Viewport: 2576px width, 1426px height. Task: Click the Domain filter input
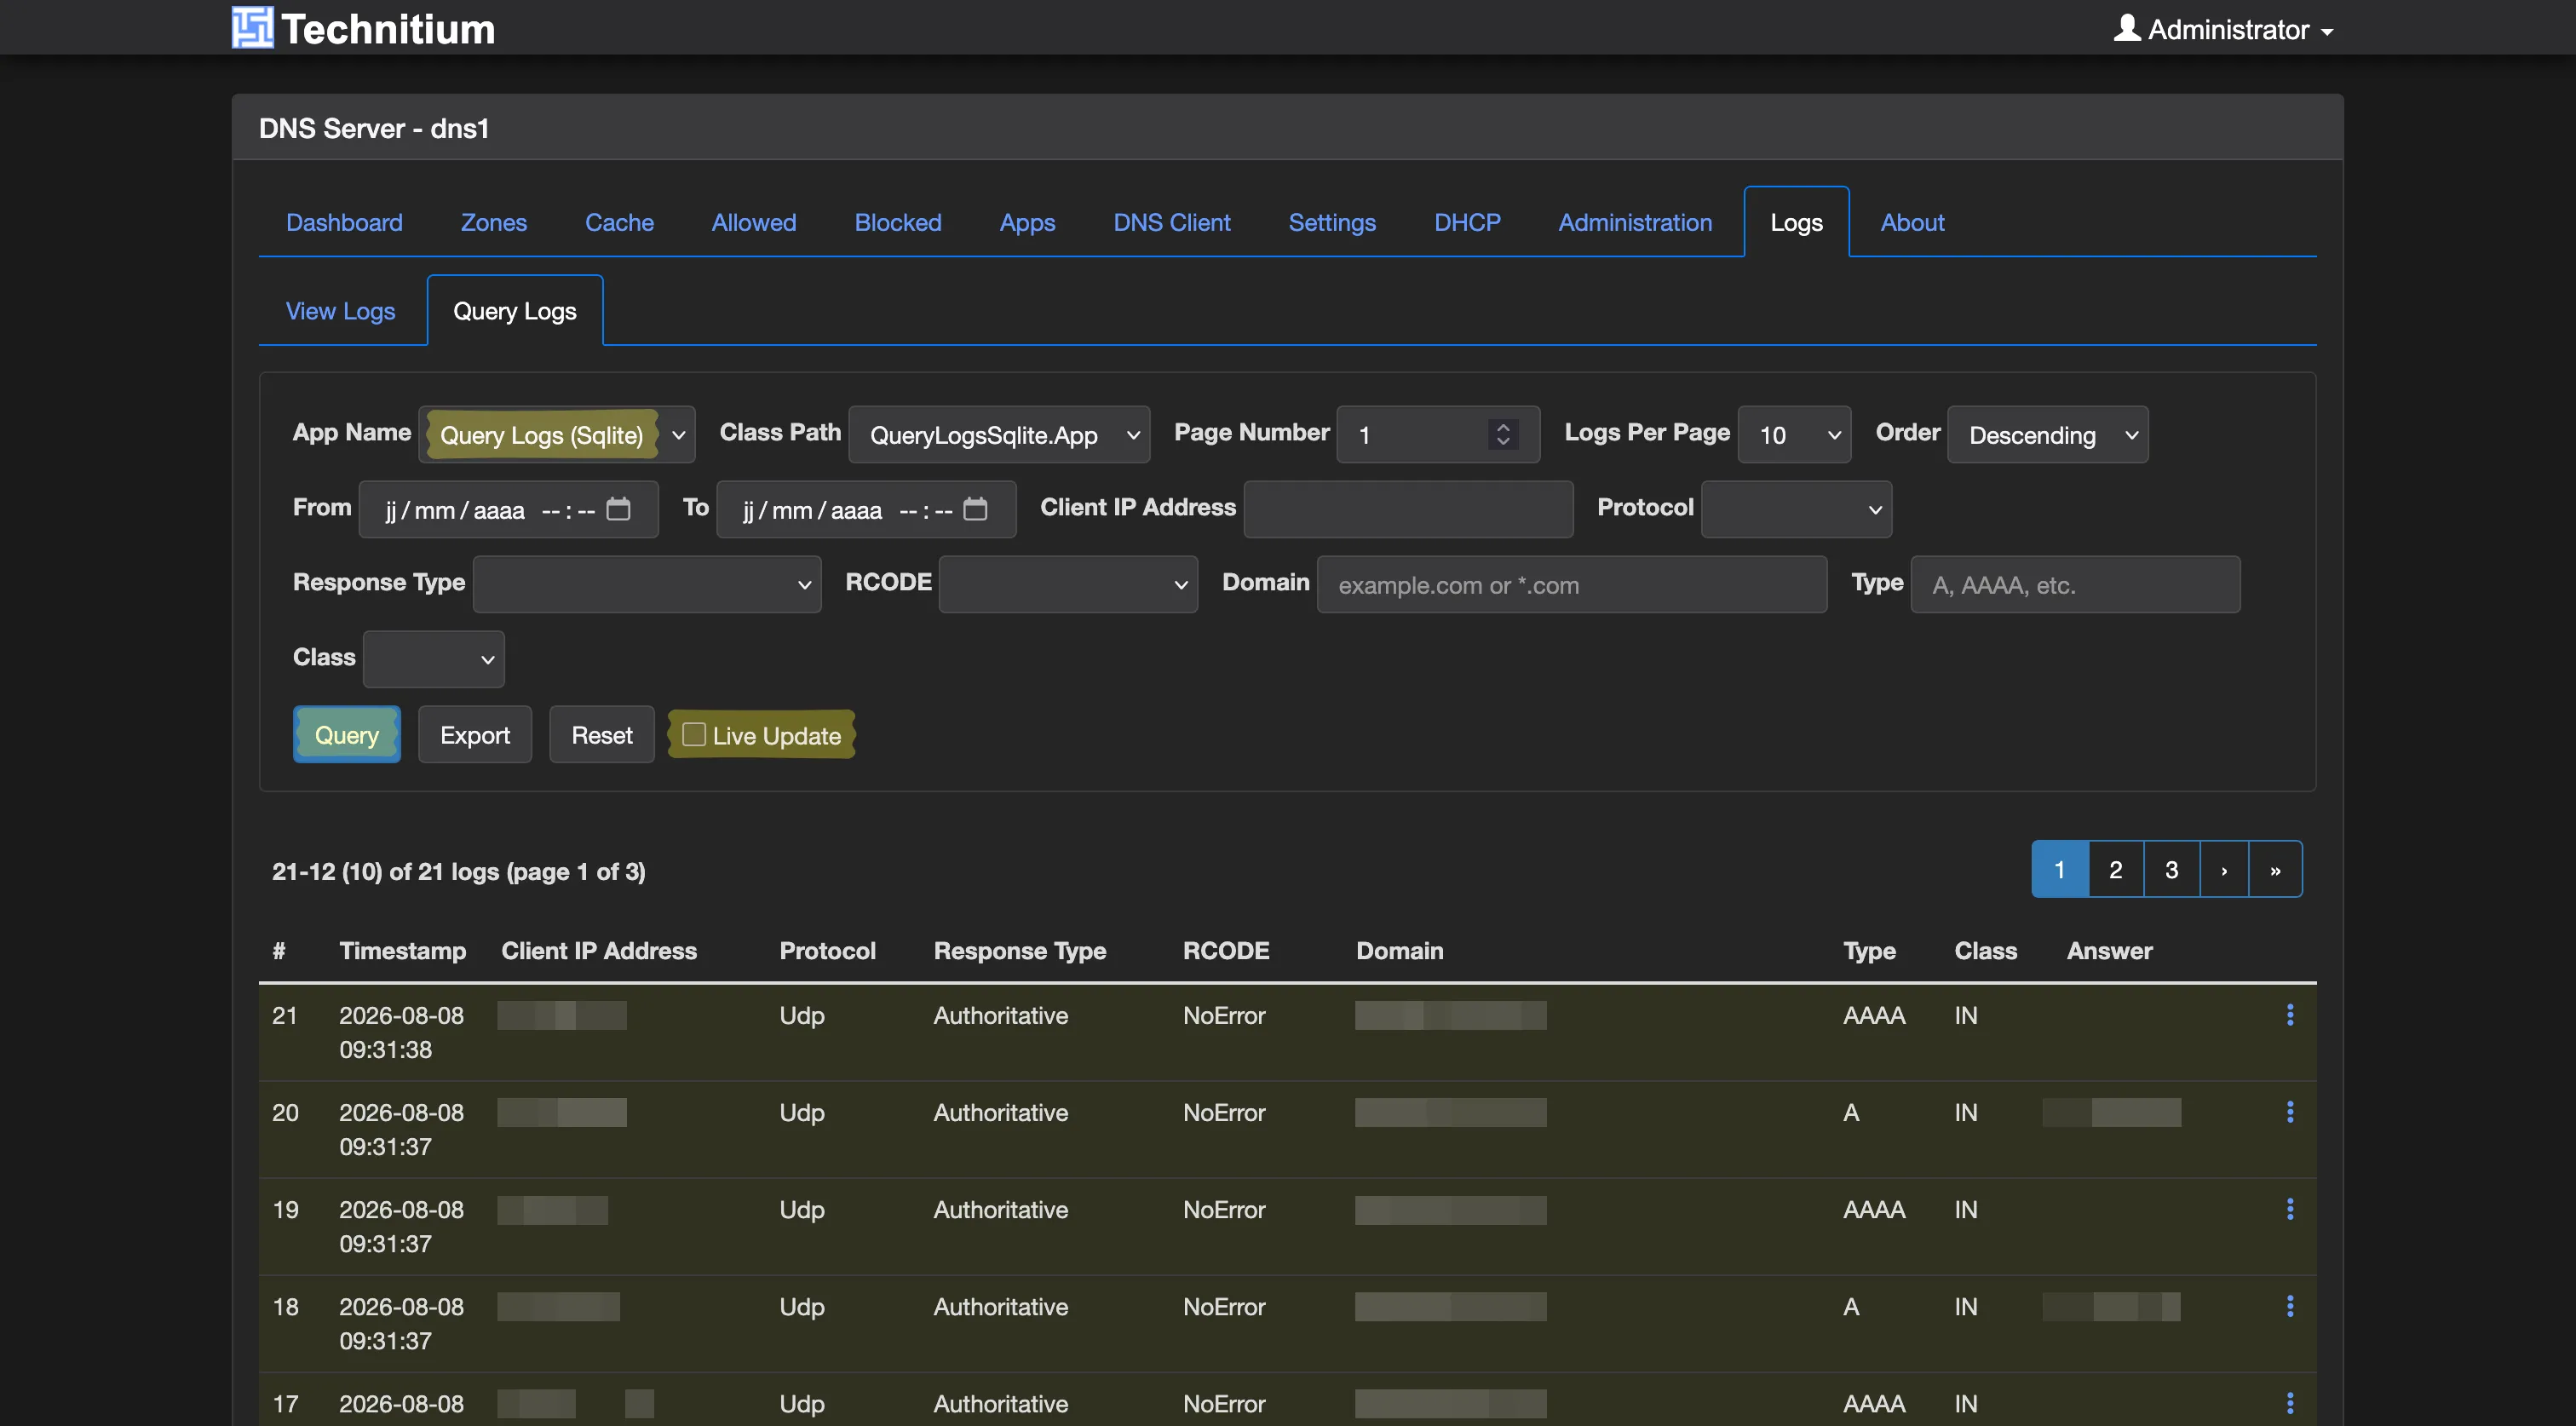click(x=1572, y=584)
